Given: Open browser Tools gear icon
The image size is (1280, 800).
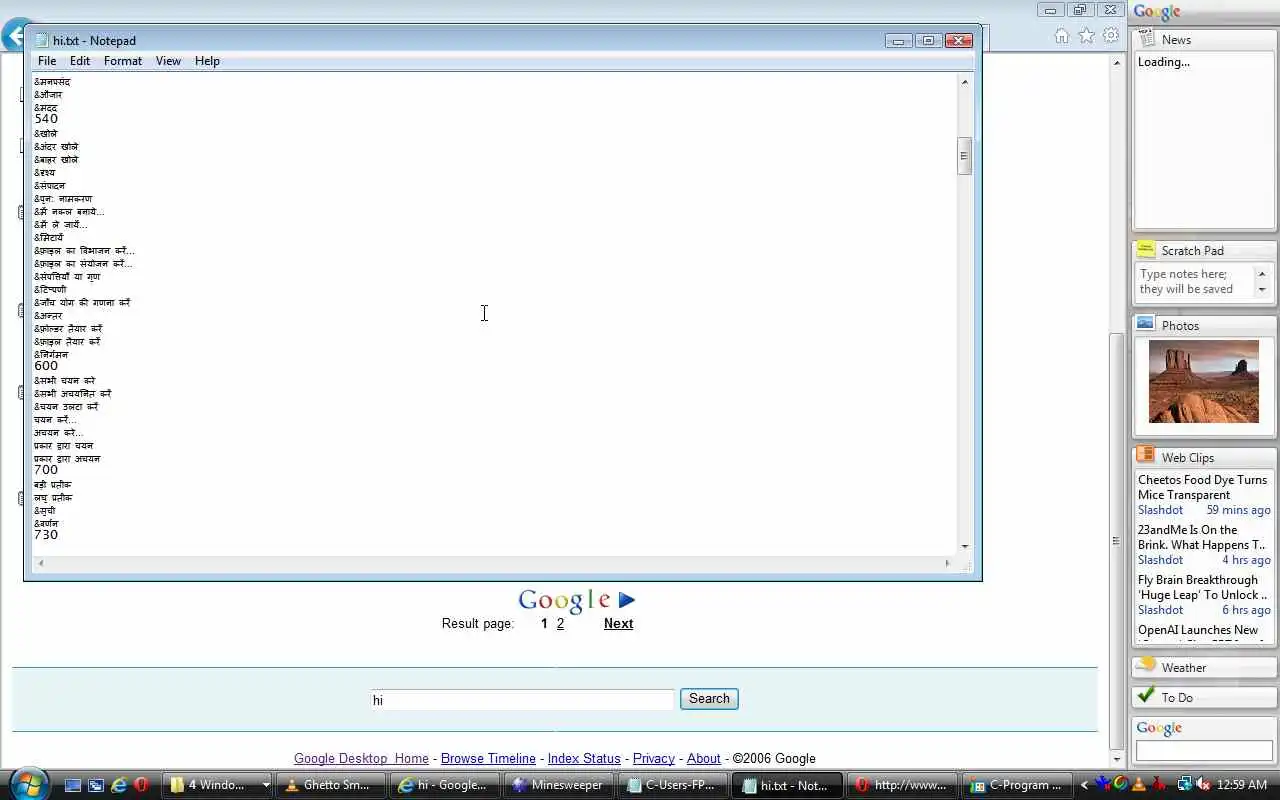Looking at the screenshot, I should pos(1111,36).
